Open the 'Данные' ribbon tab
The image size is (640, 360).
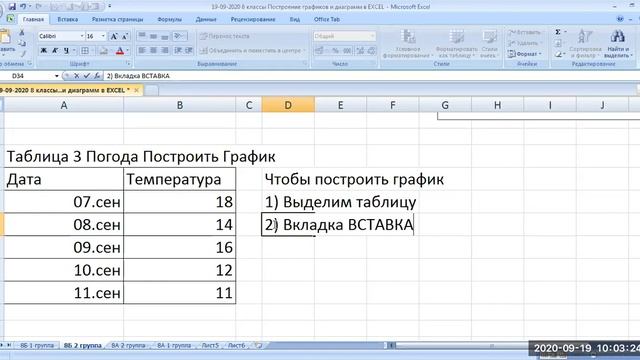[206, 19]
